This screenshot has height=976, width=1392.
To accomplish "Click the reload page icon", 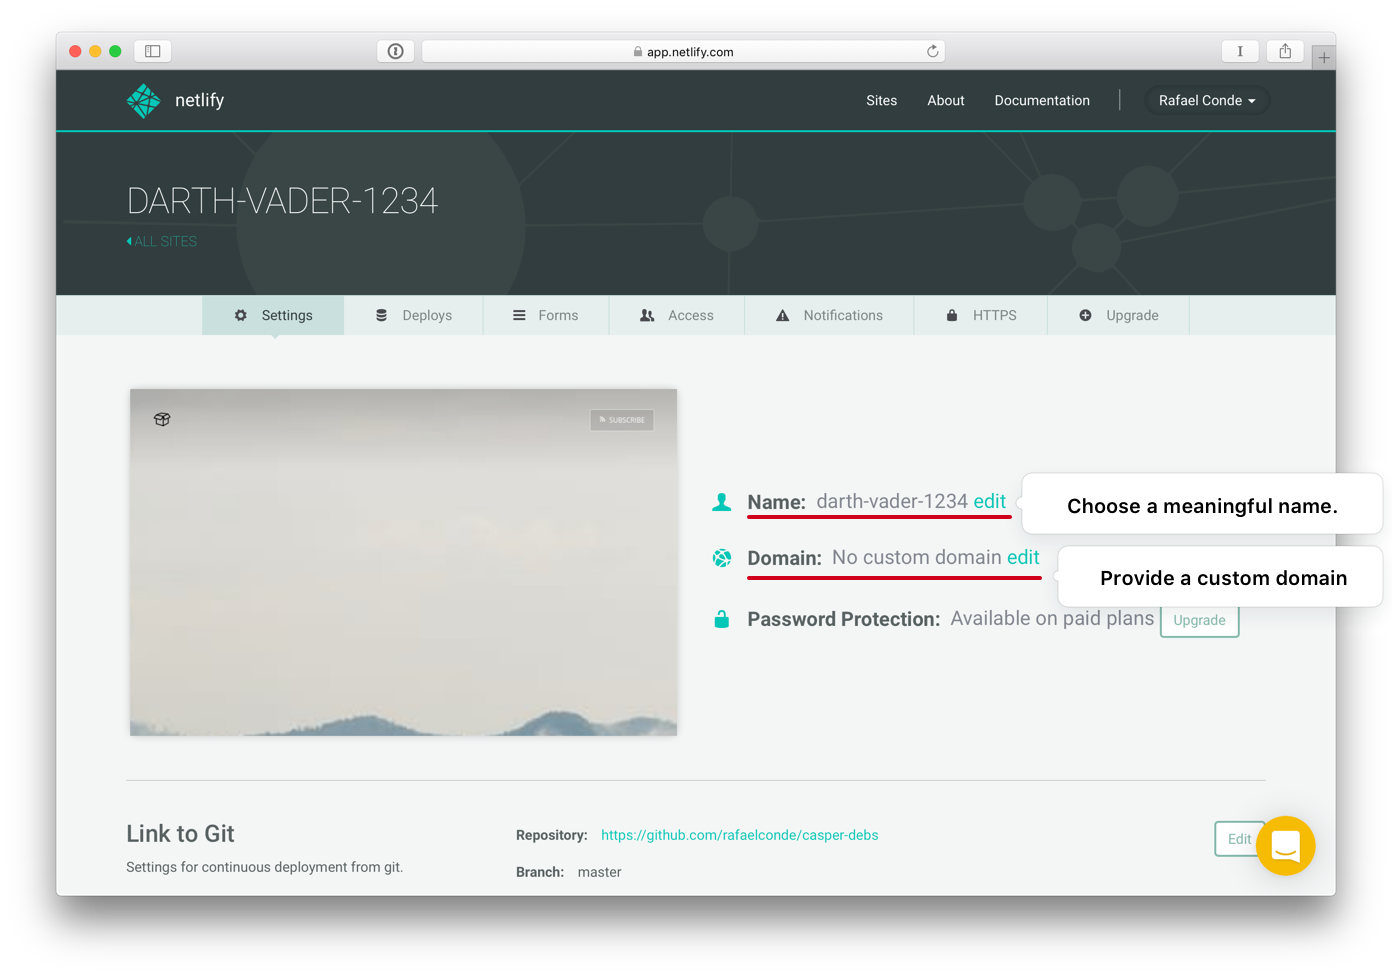I will (932, 51).
